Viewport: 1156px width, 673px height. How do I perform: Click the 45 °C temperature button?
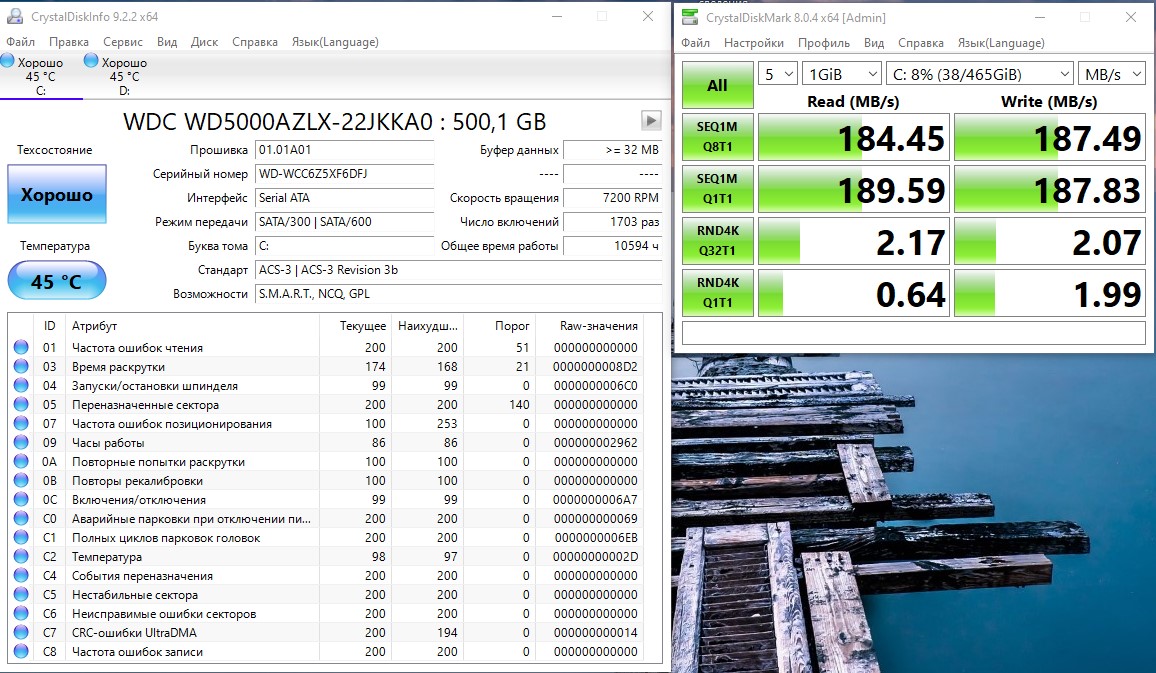point(57,281)
